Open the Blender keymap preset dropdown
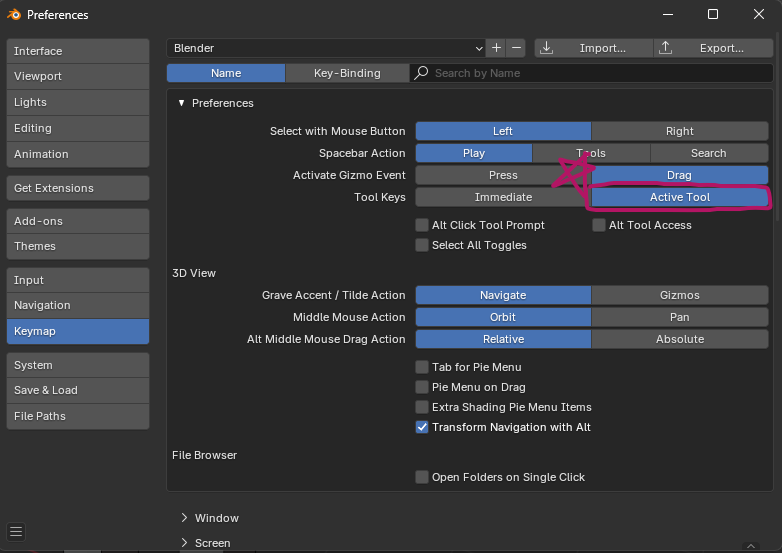The height and width of the screenshot is (553, 782). coord(326,48)
